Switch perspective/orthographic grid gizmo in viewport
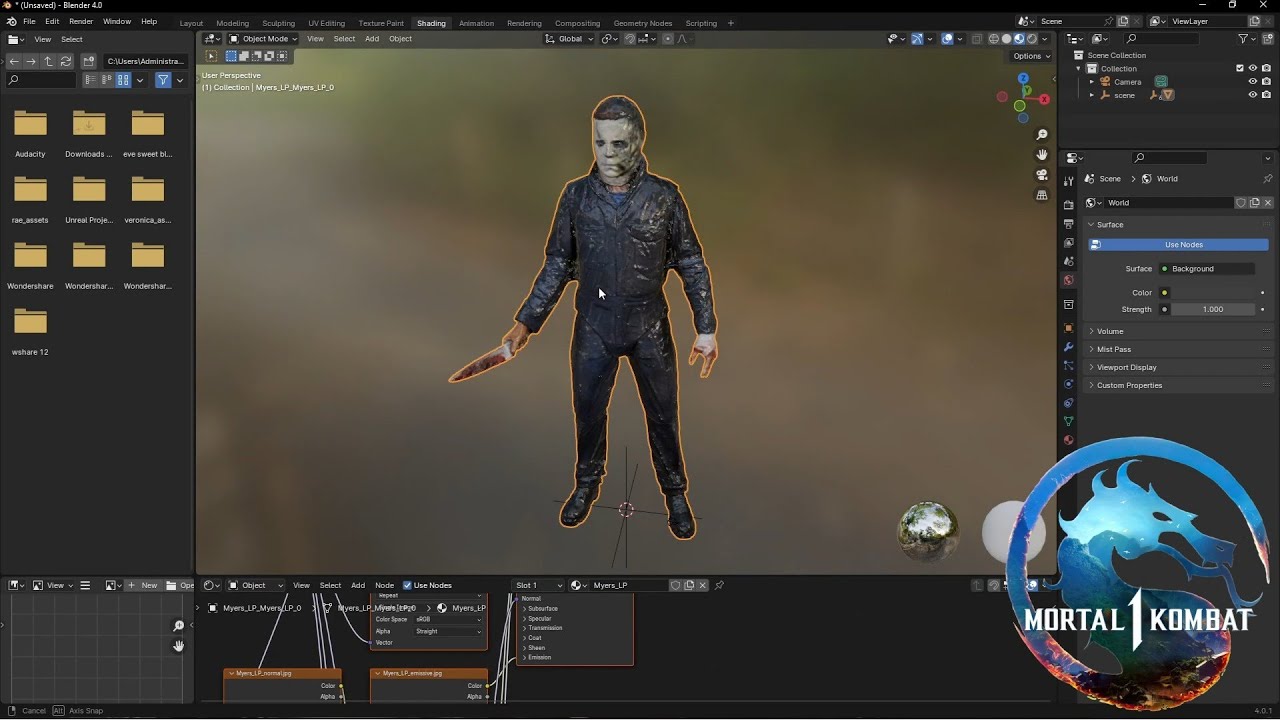The height and width of the screenshot is (720, 1280). [1042, 195]
